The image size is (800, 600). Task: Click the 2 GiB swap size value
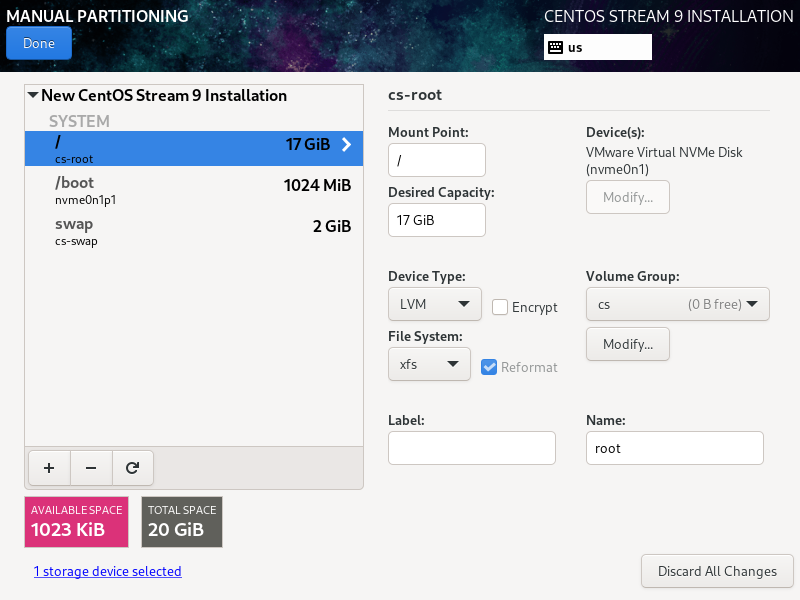click(332, 226)
